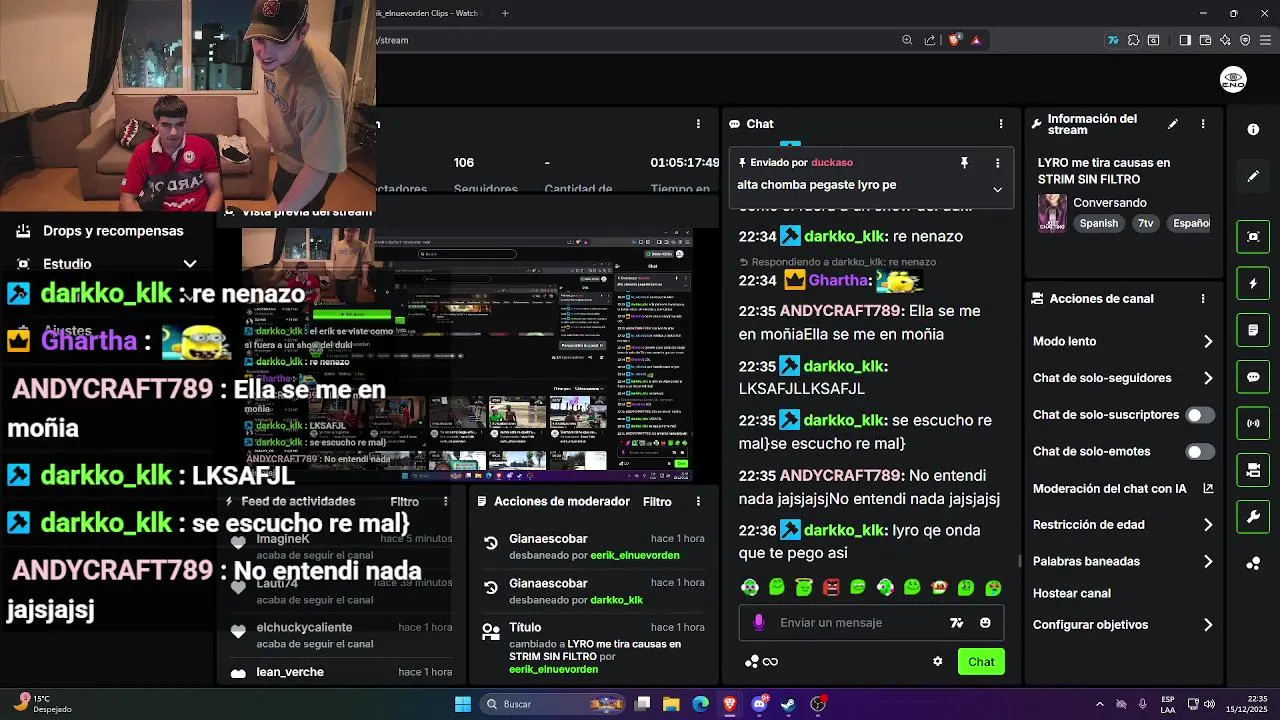Click the Brave Shields lion icon
1280x720 pixels.
(x=954, y=40)
